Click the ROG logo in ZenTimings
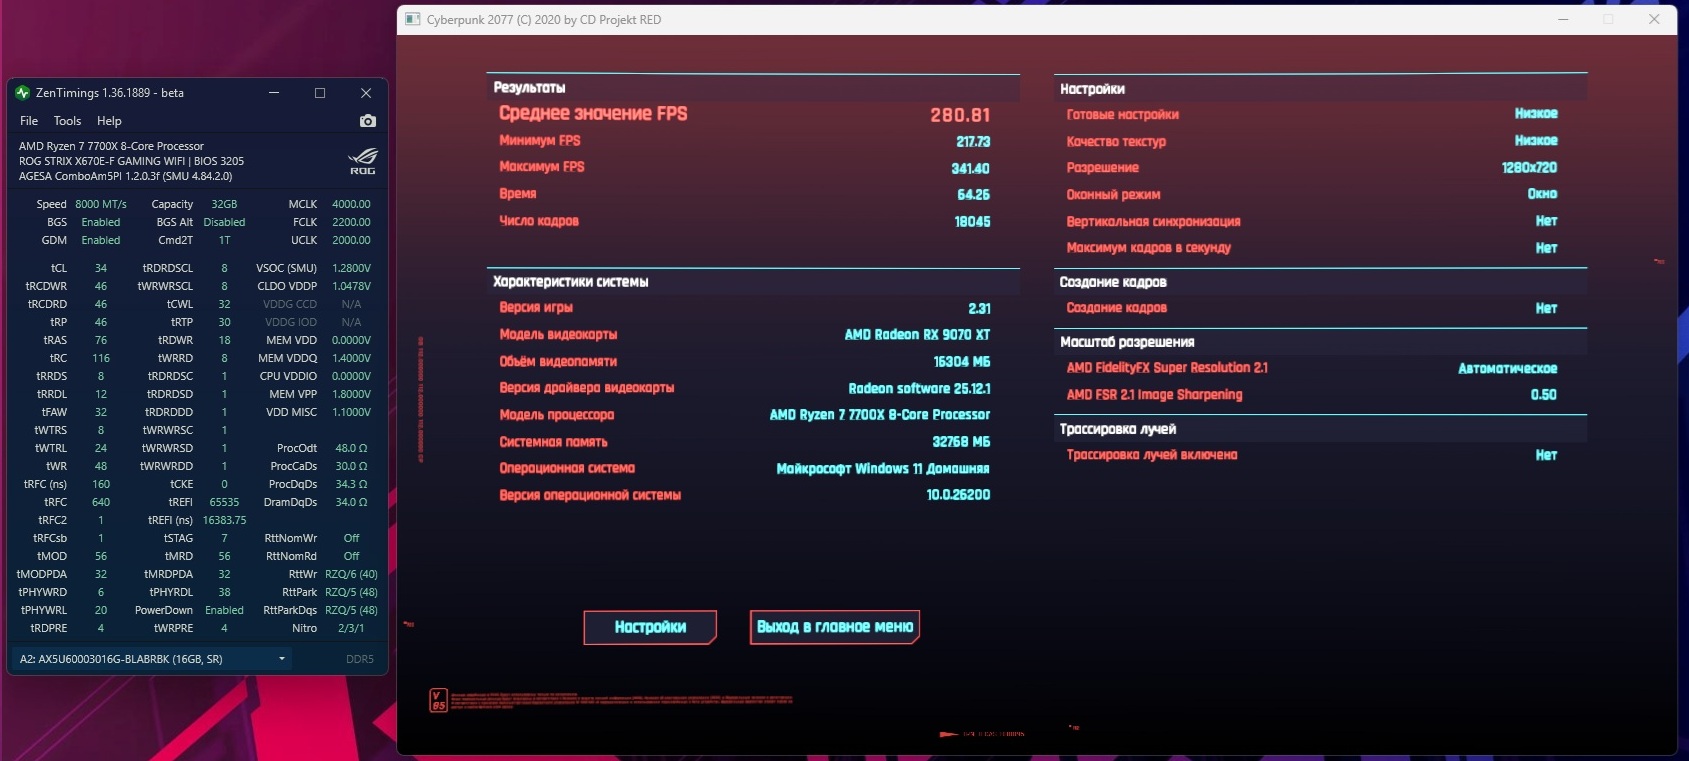 coord(363,161)
